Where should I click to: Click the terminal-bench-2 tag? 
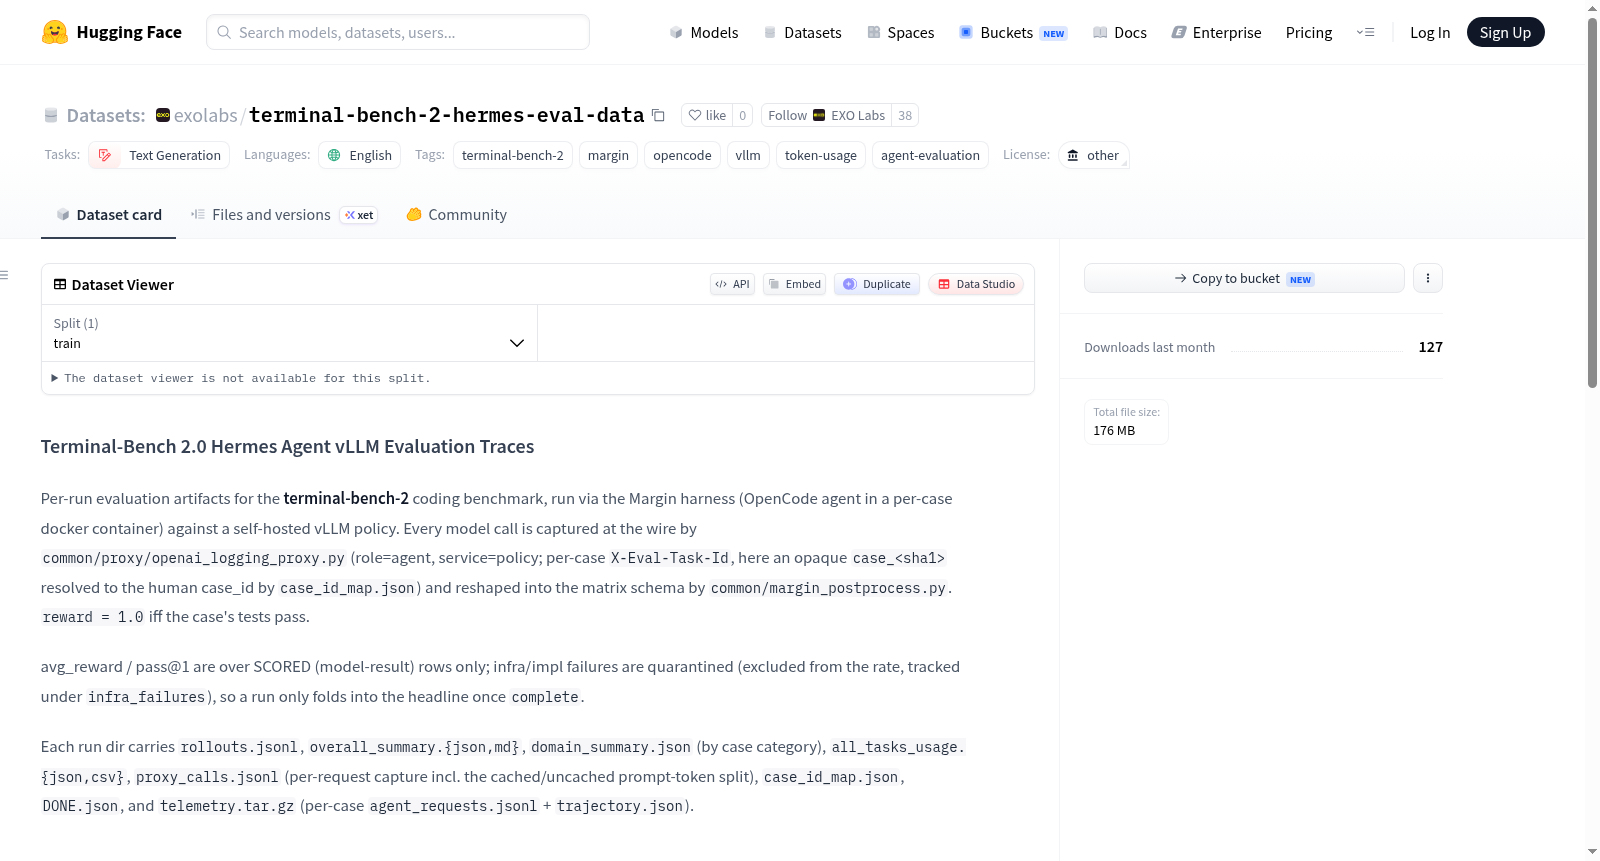point(513,155)
